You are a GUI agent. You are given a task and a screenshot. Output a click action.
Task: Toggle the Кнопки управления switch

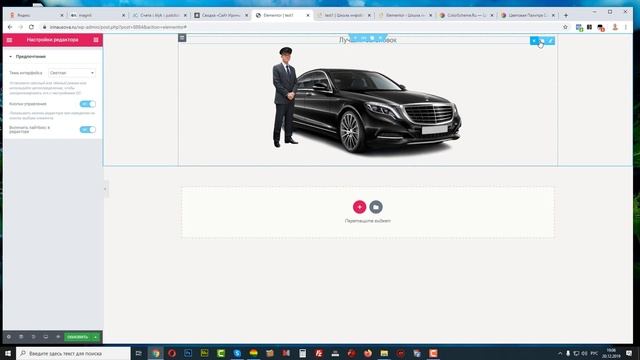pyautogui.click(x=88, y=104)
